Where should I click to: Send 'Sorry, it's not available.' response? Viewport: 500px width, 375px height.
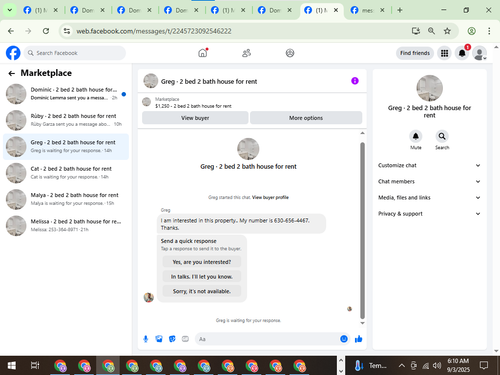202,291
